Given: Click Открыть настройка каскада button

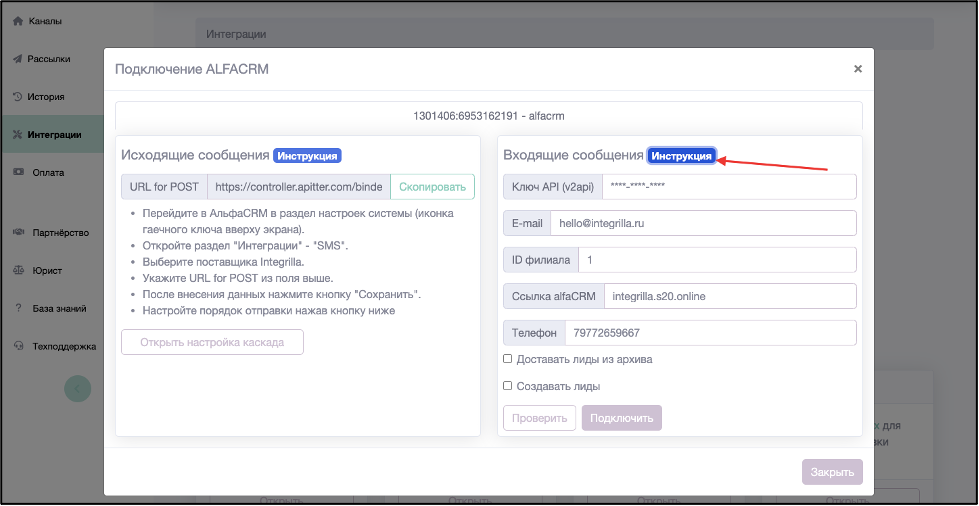Looking at the screenshot, I should click(212, 342).
